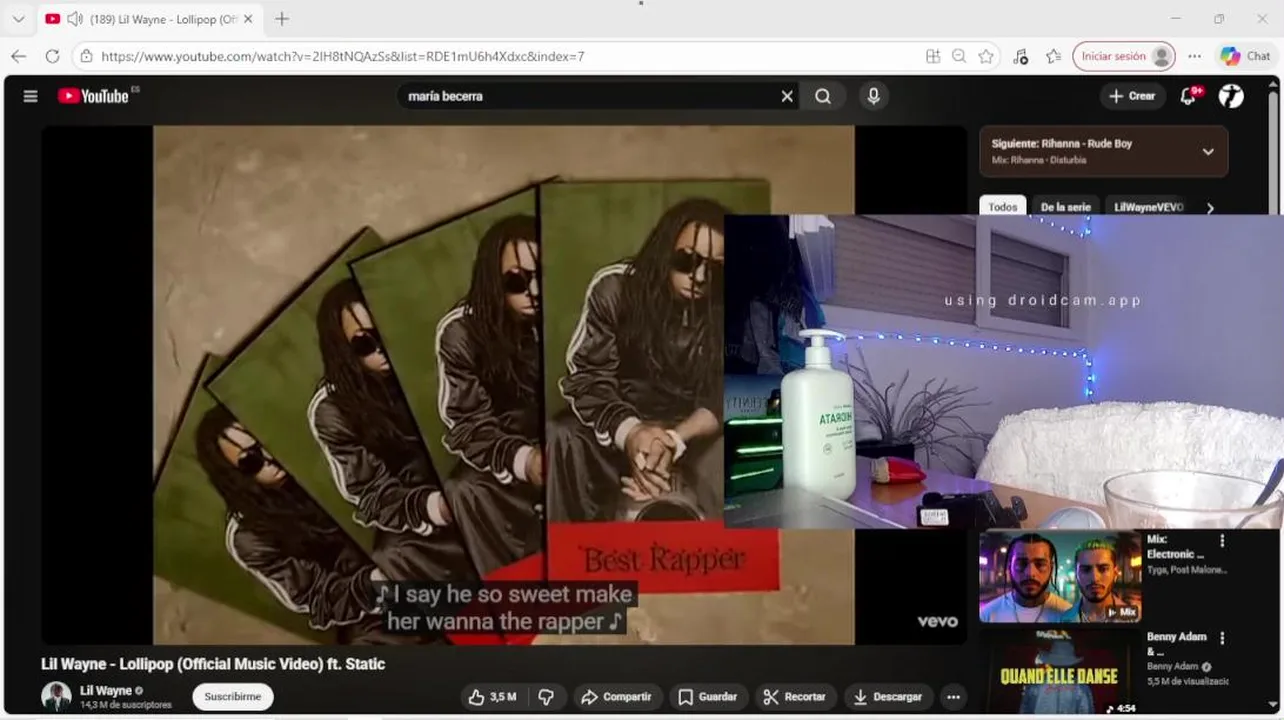Click the browser address bar URL
The height and width of the screenshot is (720, 1284).
[x=343, y=56]
